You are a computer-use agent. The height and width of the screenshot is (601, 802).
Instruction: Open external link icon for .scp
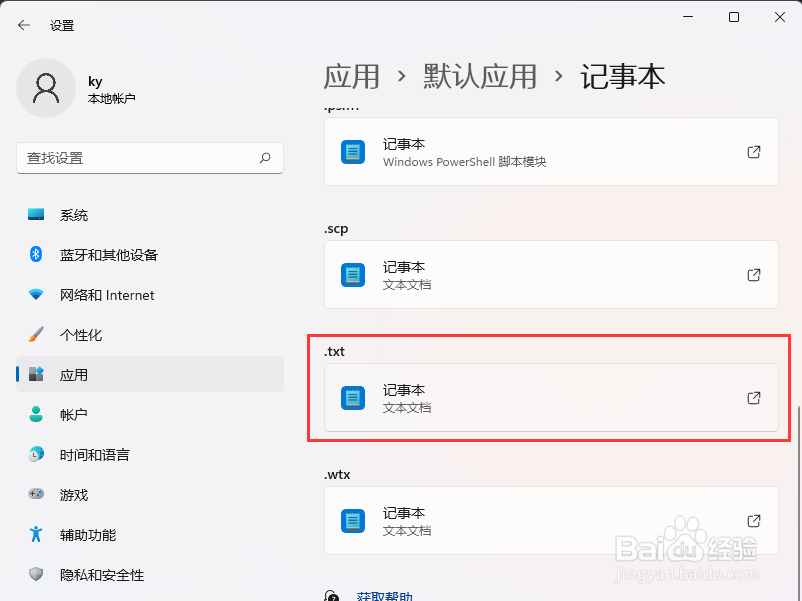click(755, 275)
